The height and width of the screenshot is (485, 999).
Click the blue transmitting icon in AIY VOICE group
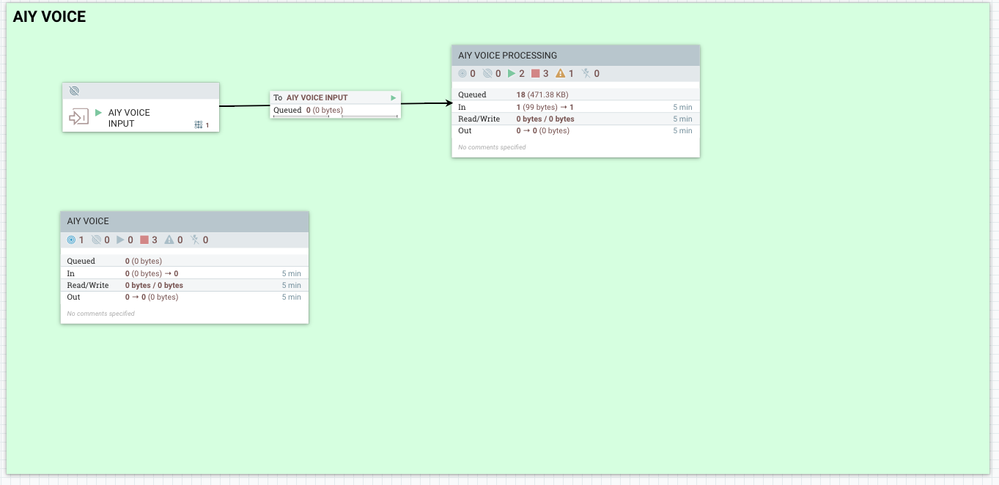71,240
